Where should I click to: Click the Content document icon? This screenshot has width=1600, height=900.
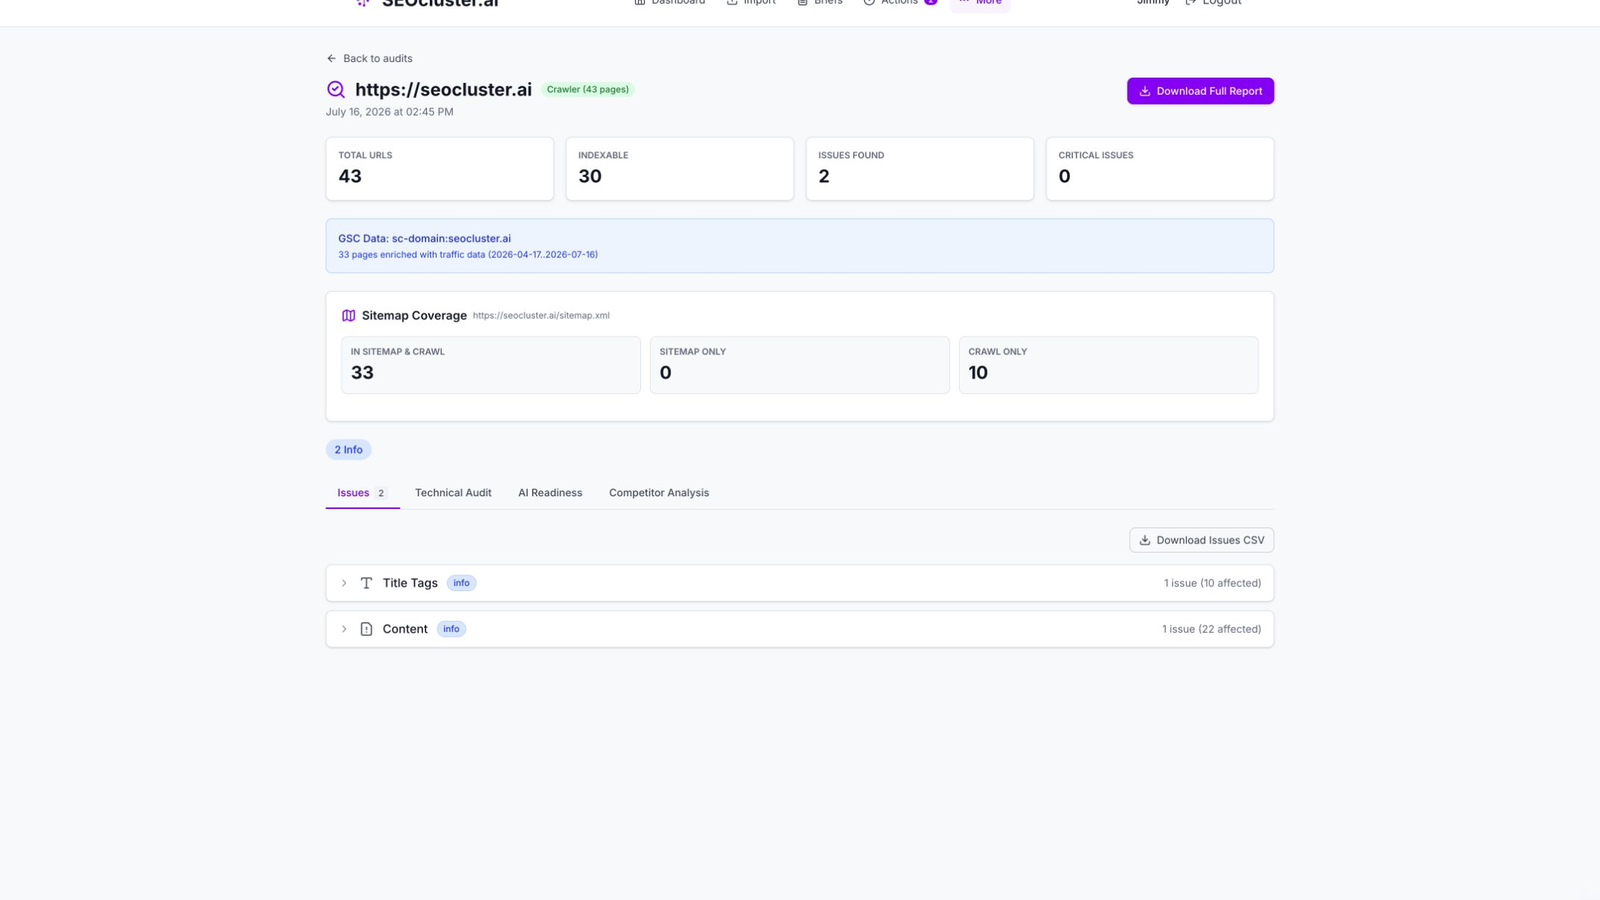point(366,629)
